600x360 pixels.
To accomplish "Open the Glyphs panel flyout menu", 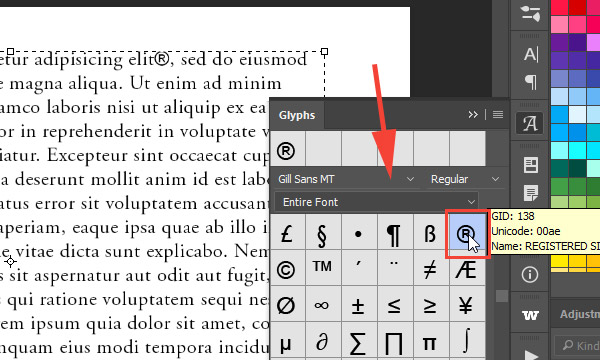I will click(497, 114).
